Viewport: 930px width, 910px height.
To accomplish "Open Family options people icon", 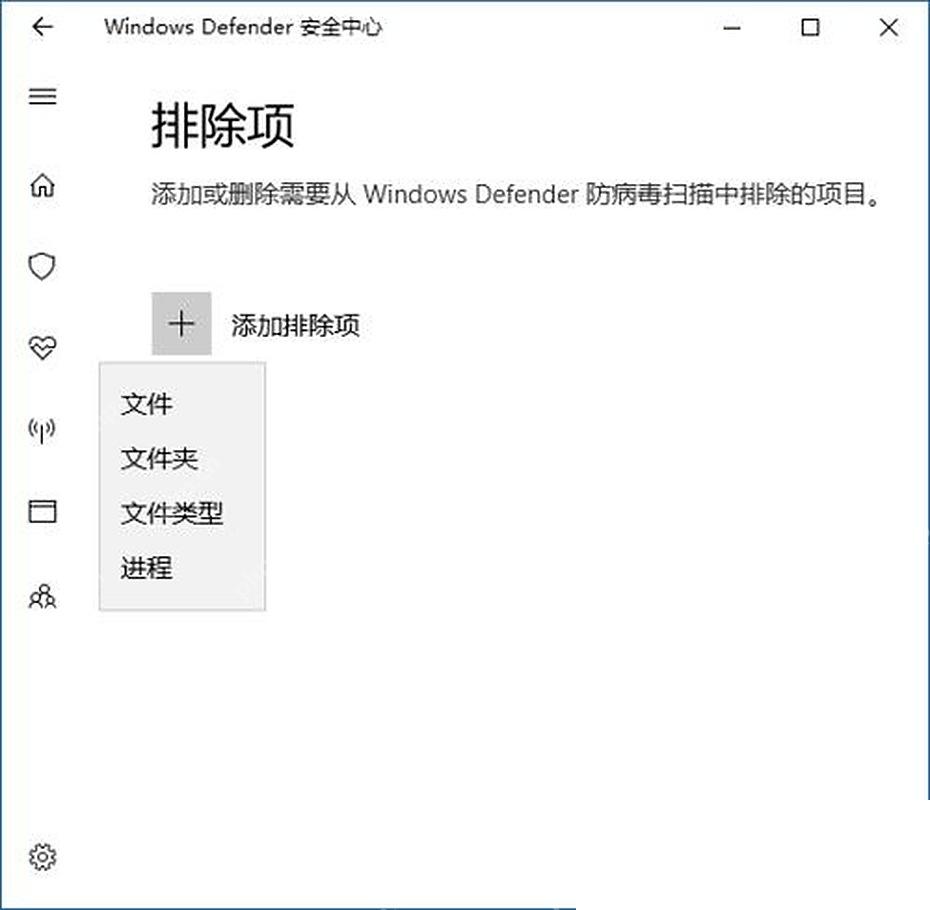I will (x=43, y=597).
